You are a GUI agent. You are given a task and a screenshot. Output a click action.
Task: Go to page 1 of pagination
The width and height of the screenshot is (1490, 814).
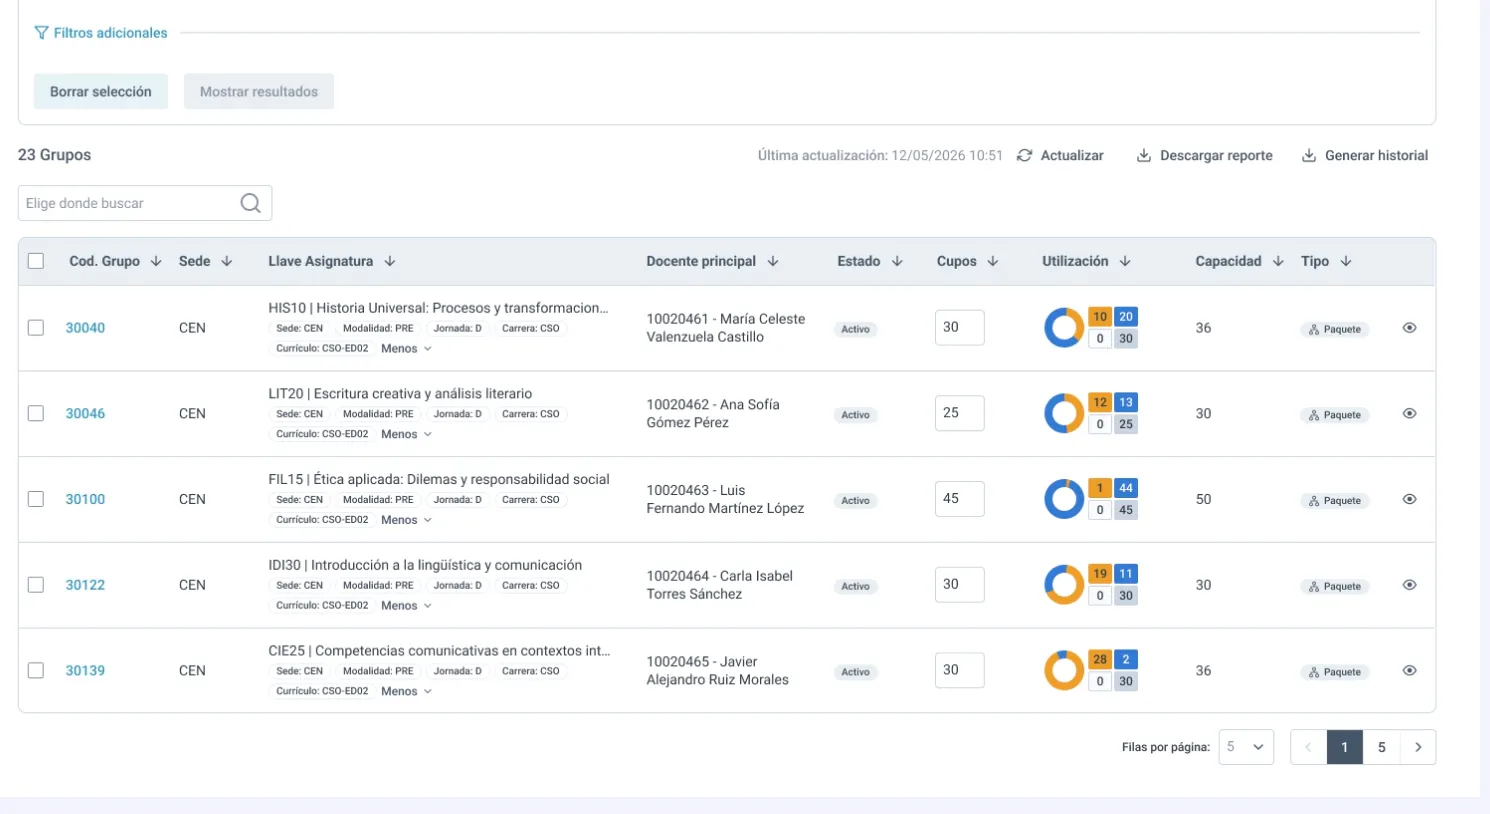tap(1345, 747)
